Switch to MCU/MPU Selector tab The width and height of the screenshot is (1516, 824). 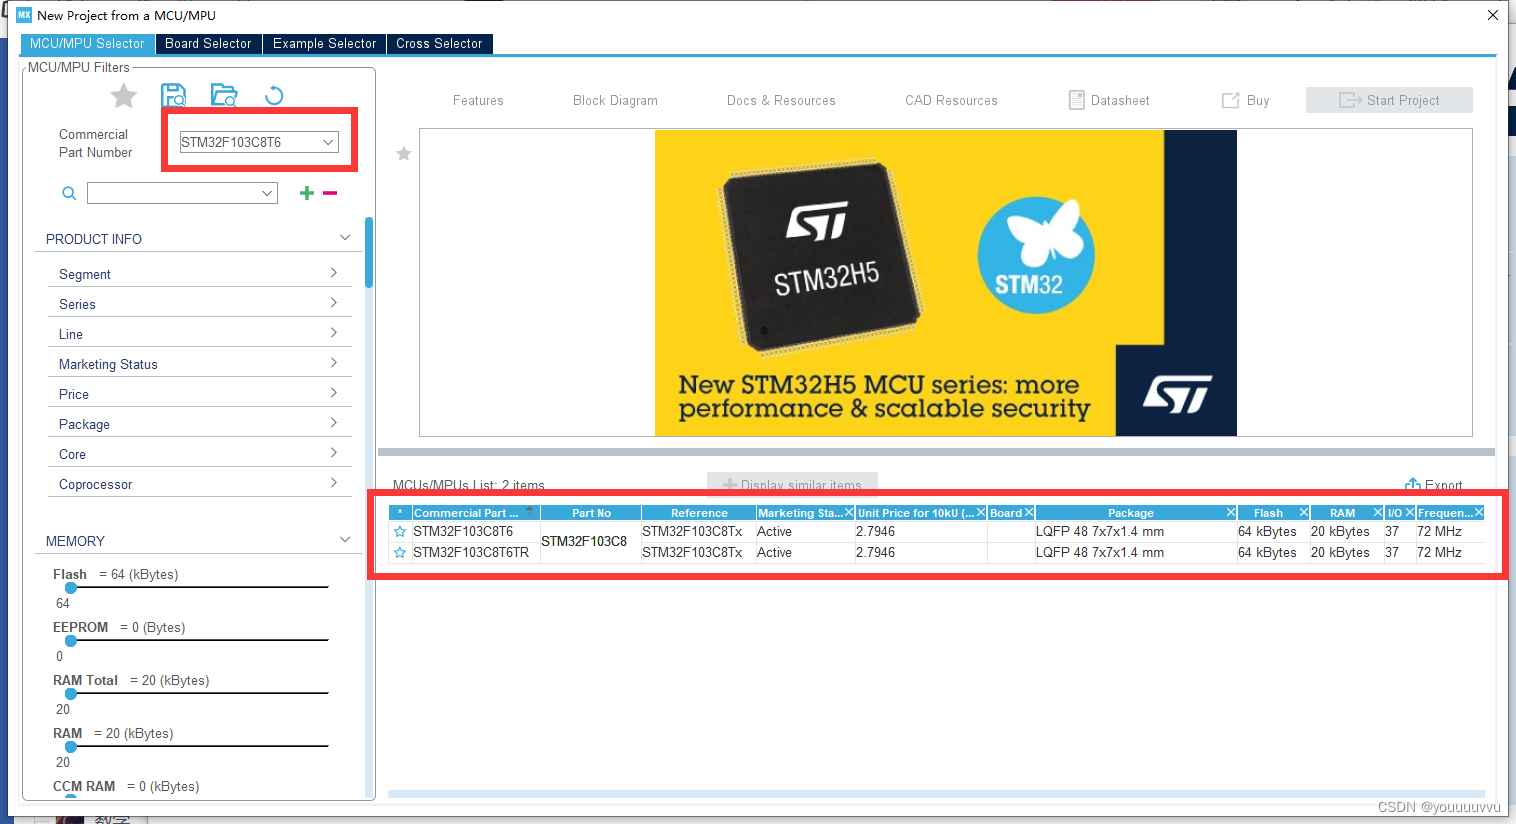[87, 44]
